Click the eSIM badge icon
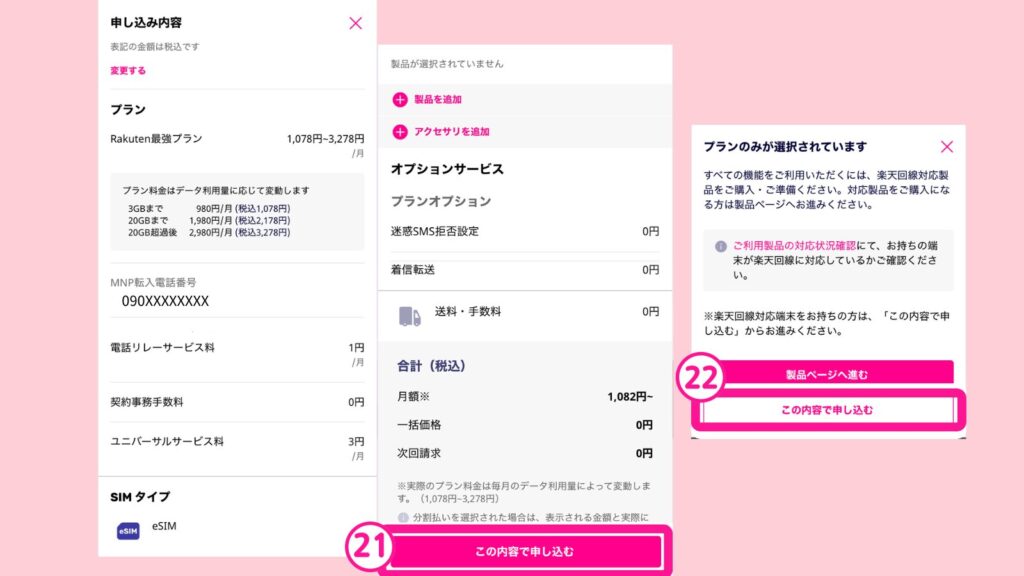The height and width of the screenshot is (576, 1024). 128,531
